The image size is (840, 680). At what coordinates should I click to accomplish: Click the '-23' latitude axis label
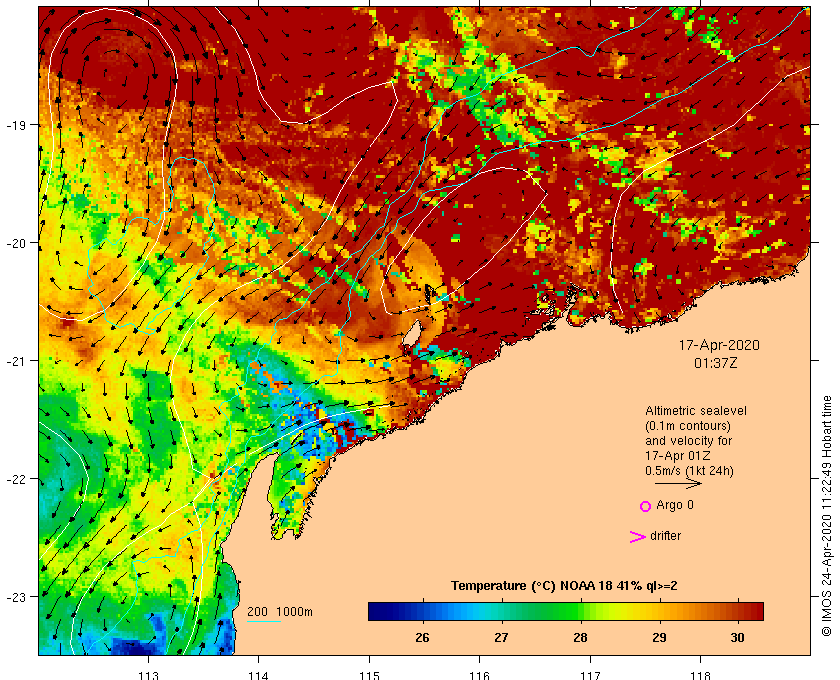[x=16, y=596]
